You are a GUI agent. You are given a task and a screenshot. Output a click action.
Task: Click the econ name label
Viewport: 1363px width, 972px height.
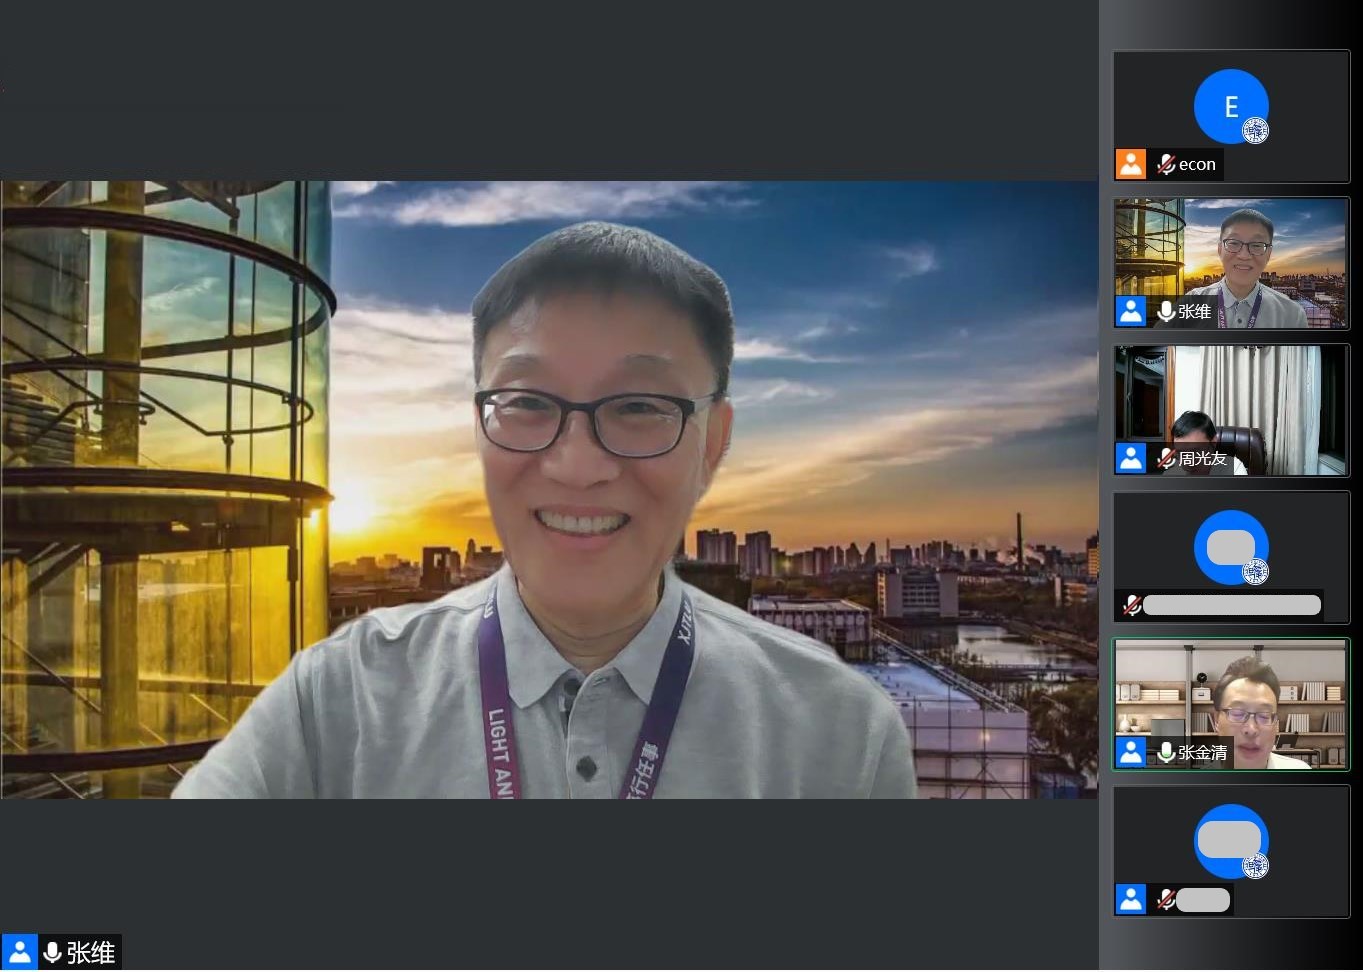click(x=1197, y=164)
